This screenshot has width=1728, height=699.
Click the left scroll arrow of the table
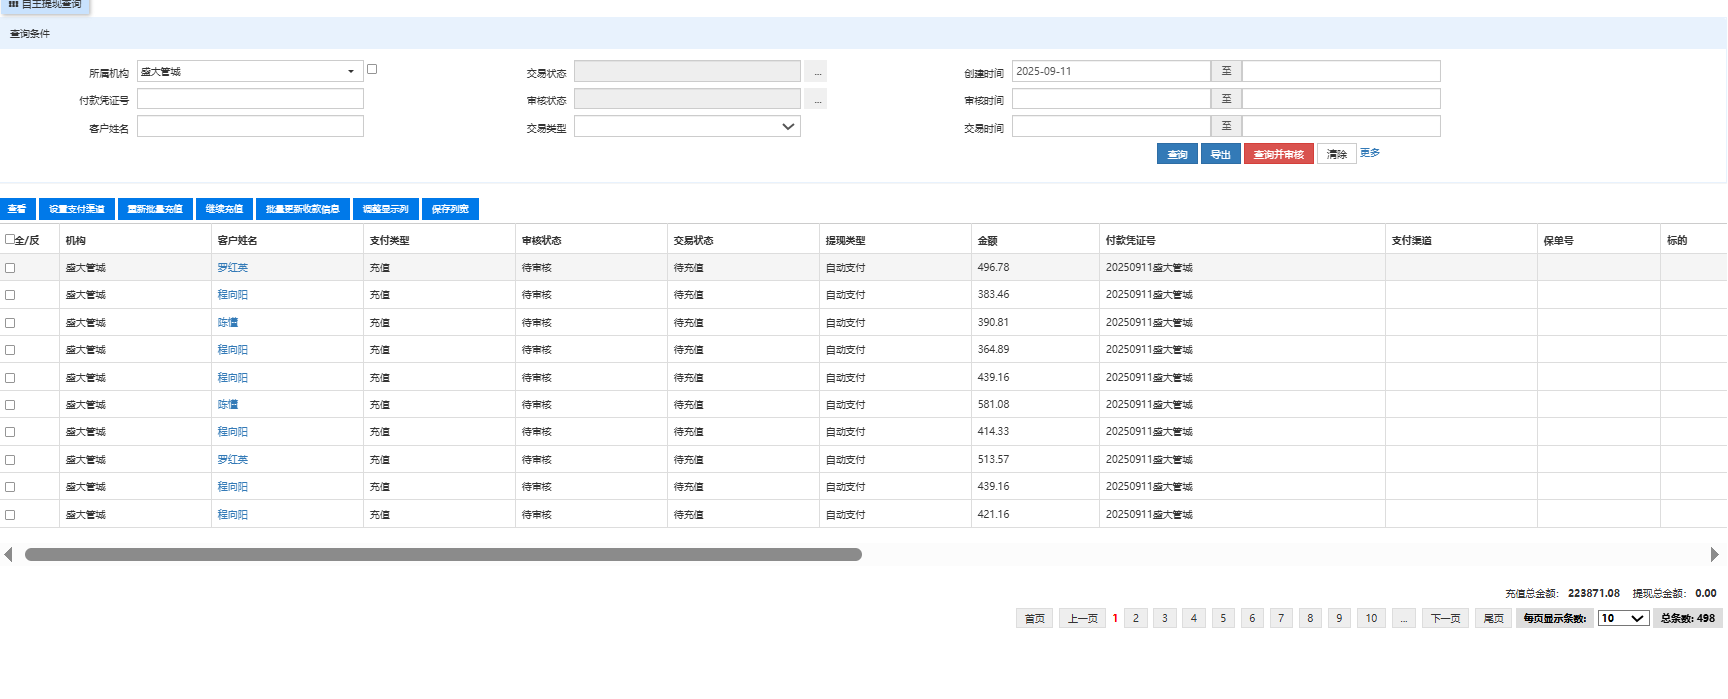[x=8, y=555]
